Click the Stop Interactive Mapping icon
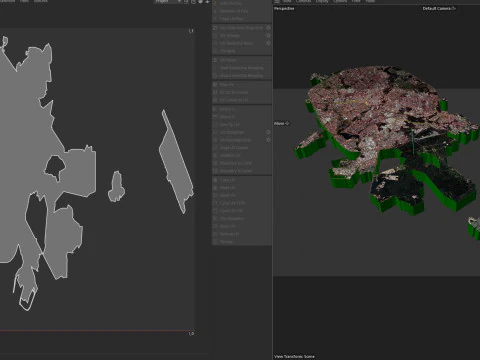This screenshot has height=360, width=480. (215, 76)
